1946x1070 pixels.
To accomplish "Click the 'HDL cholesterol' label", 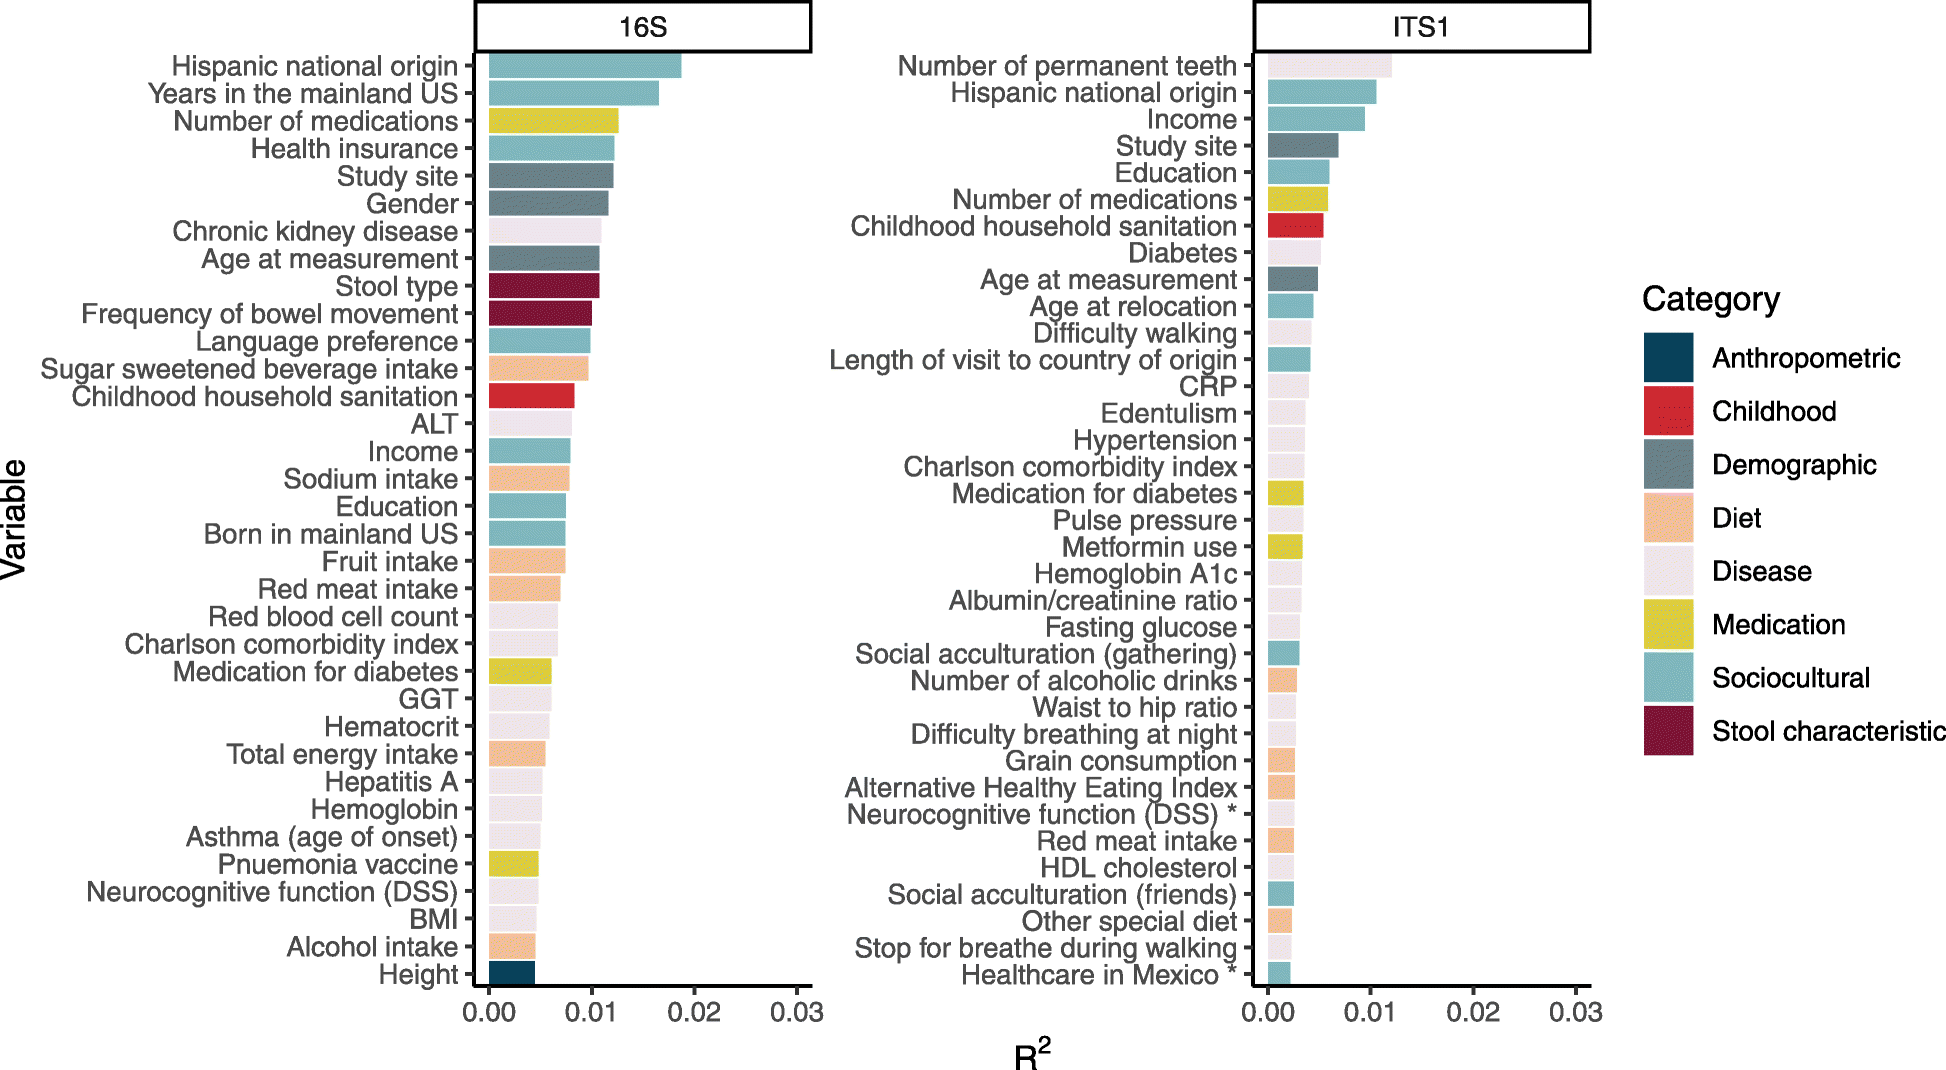I will pos(1139,868).
